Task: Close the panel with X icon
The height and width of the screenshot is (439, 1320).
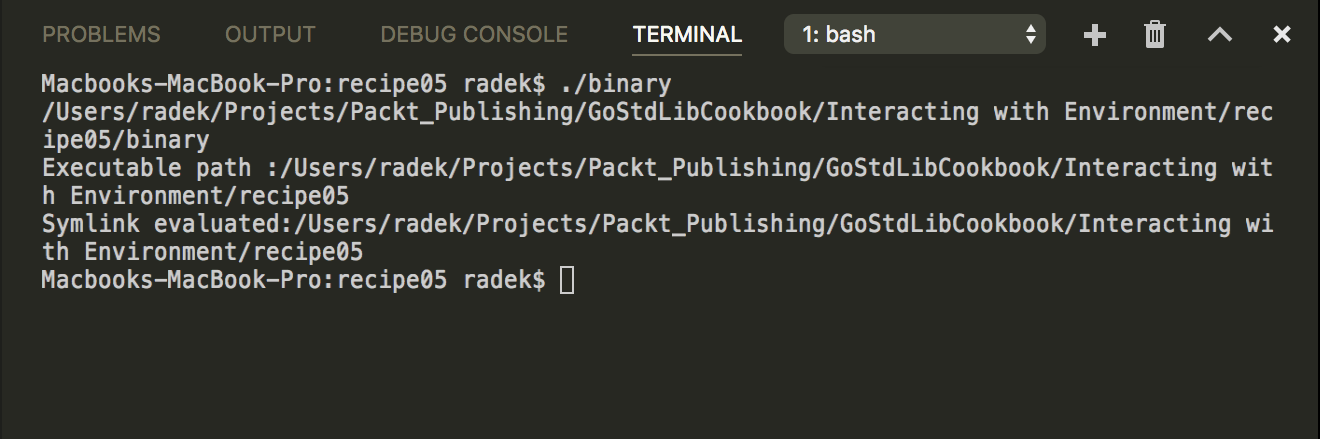Action: (1281, 35)
